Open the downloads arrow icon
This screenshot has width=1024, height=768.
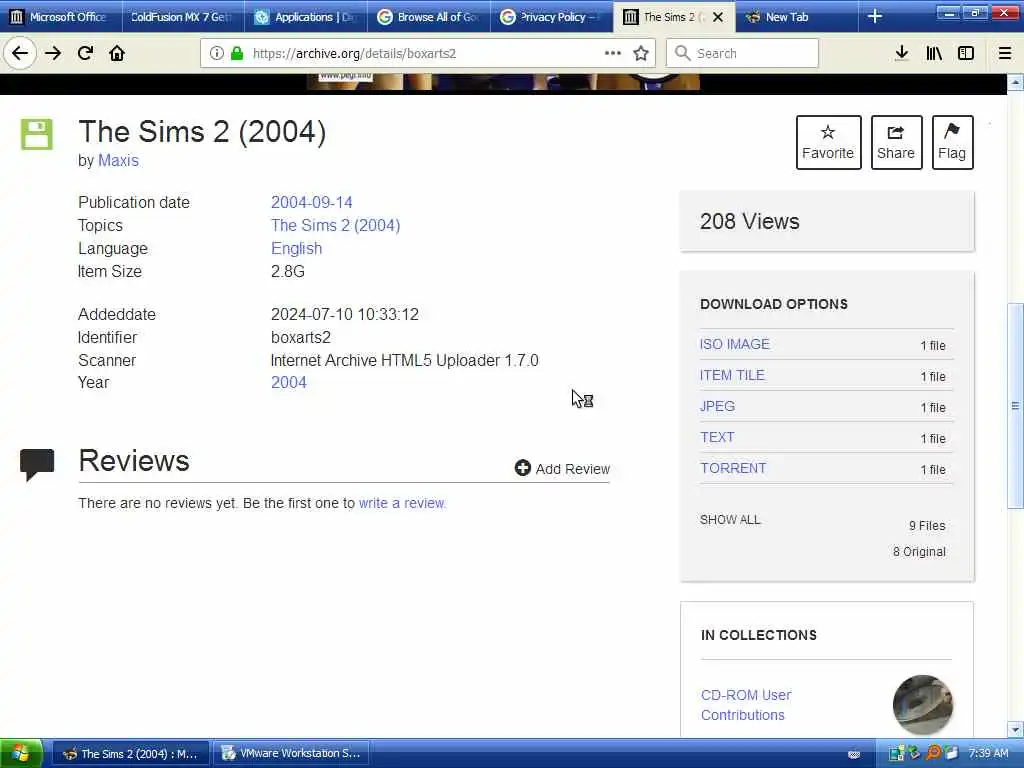pyautogui.click(x=902, y=54)
